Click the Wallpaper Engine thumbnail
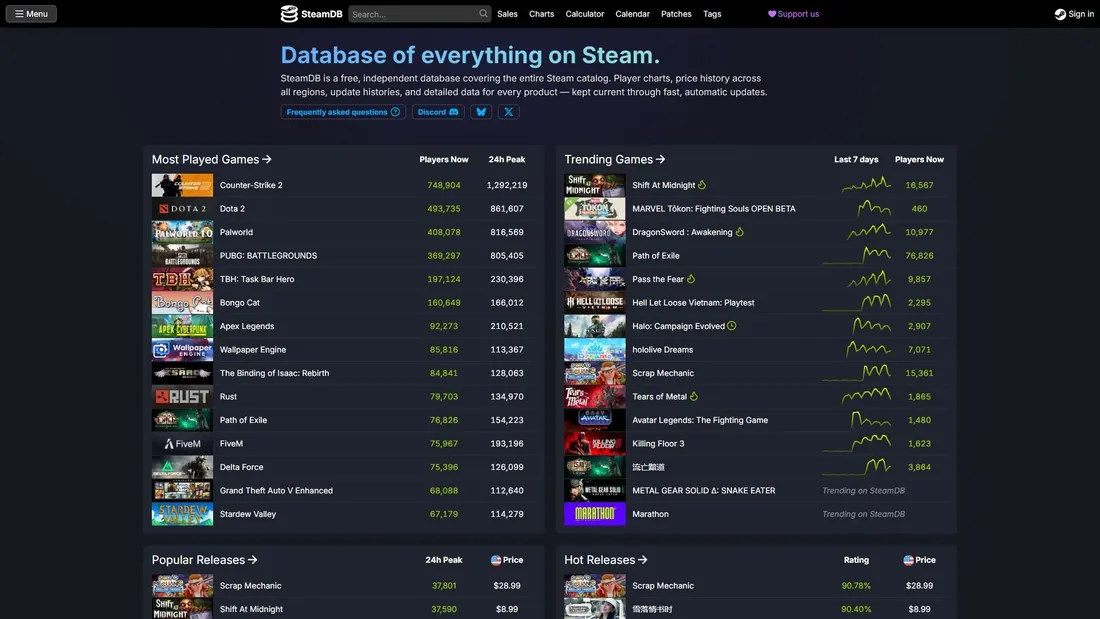The image size is (1100, 619). [182, 350]
